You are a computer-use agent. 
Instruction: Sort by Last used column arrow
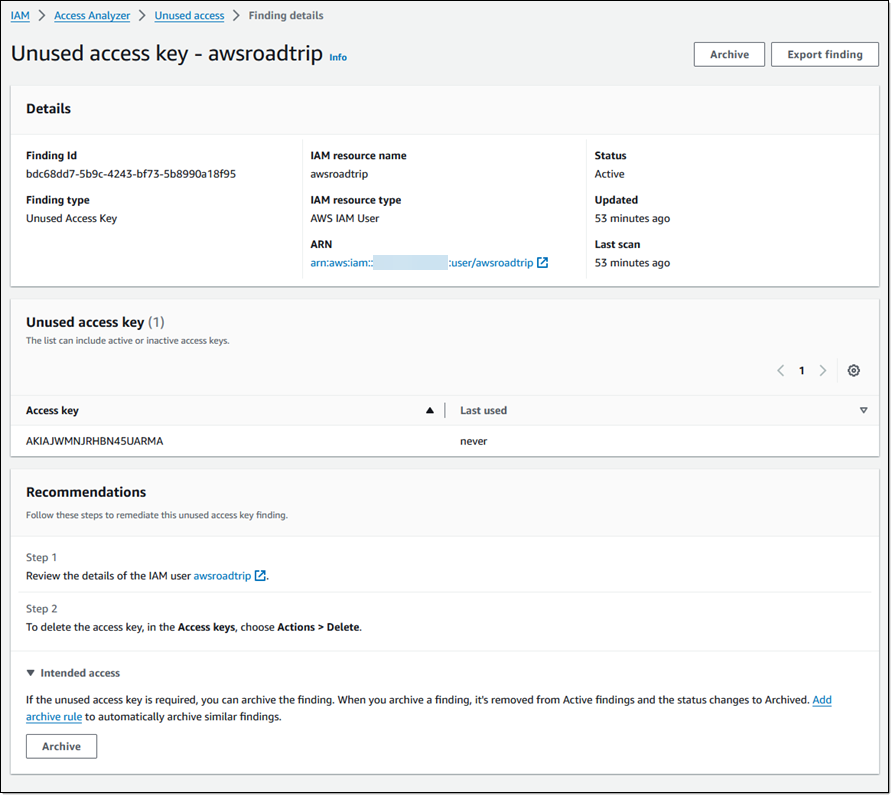863,411
